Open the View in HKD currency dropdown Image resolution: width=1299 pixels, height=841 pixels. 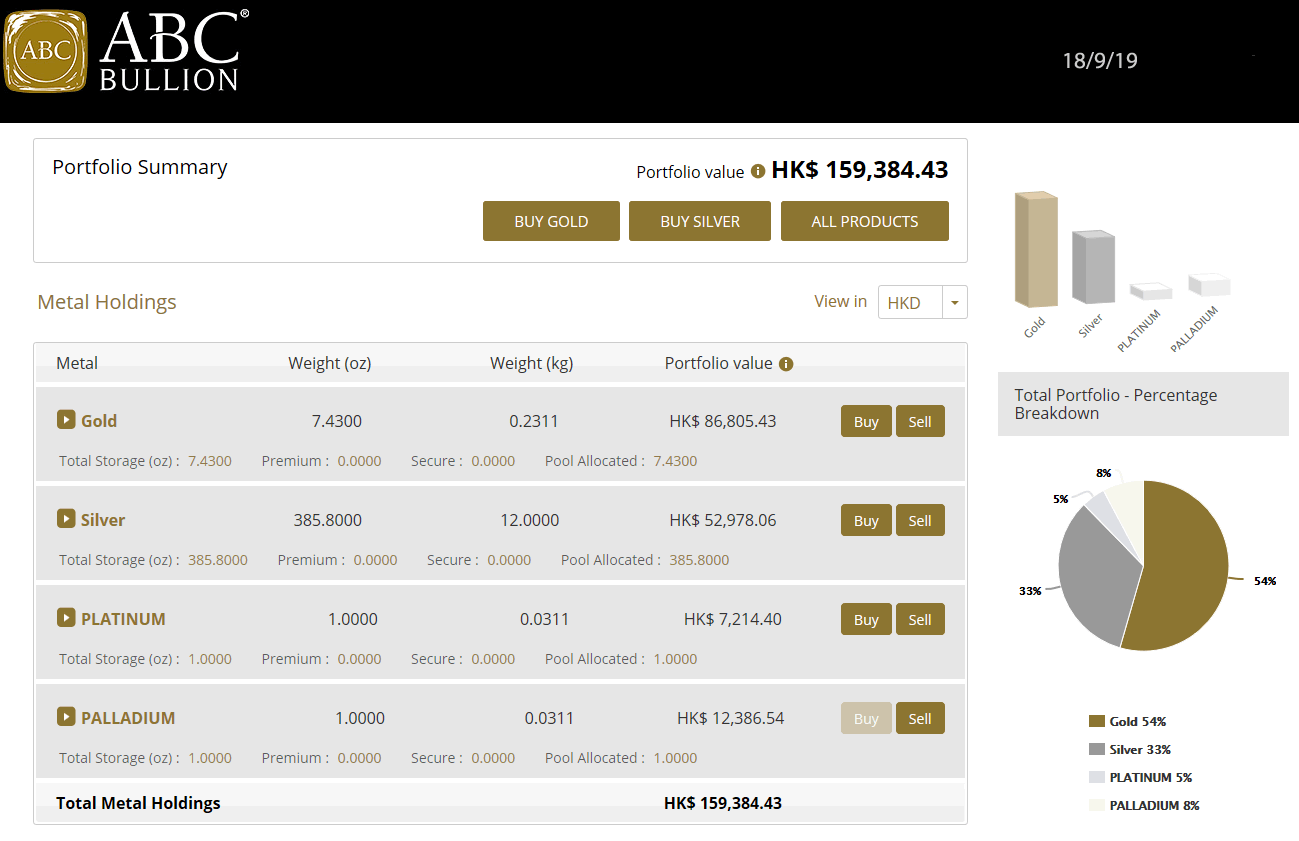(923, 302)
